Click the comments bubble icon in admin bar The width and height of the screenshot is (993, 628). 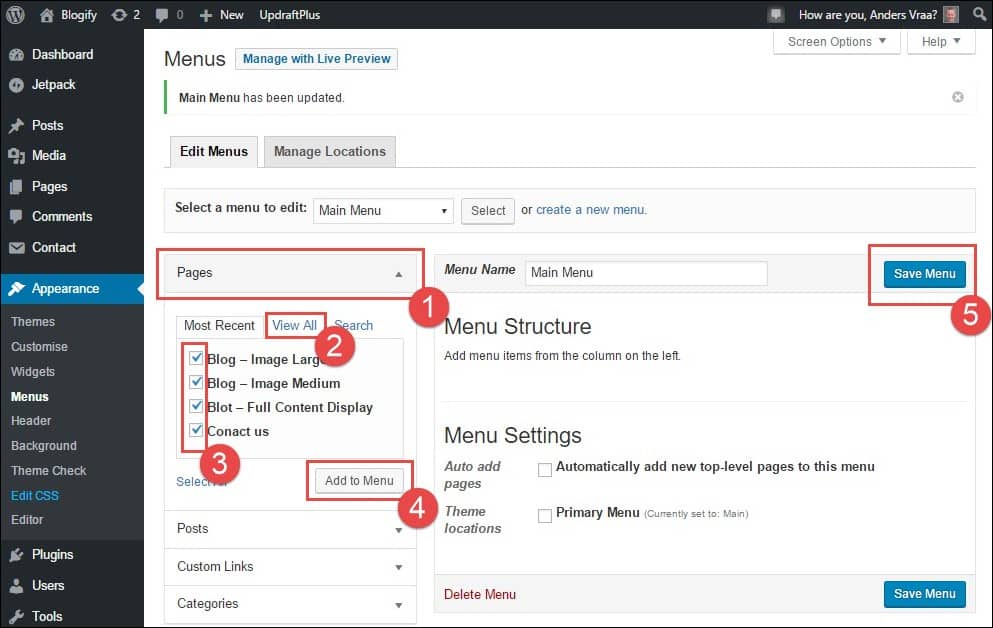click(x=162, y=15)
